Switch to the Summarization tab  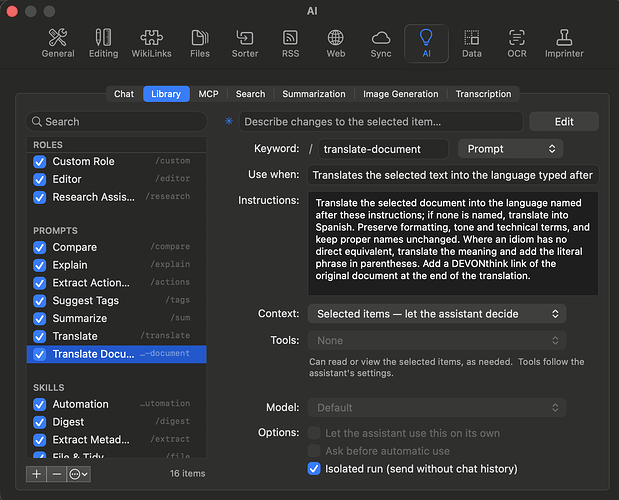pos(313,94)
